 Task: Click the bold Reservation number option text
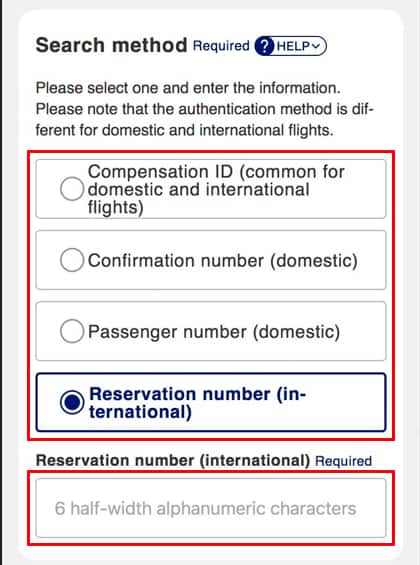(x=197, y=403)
